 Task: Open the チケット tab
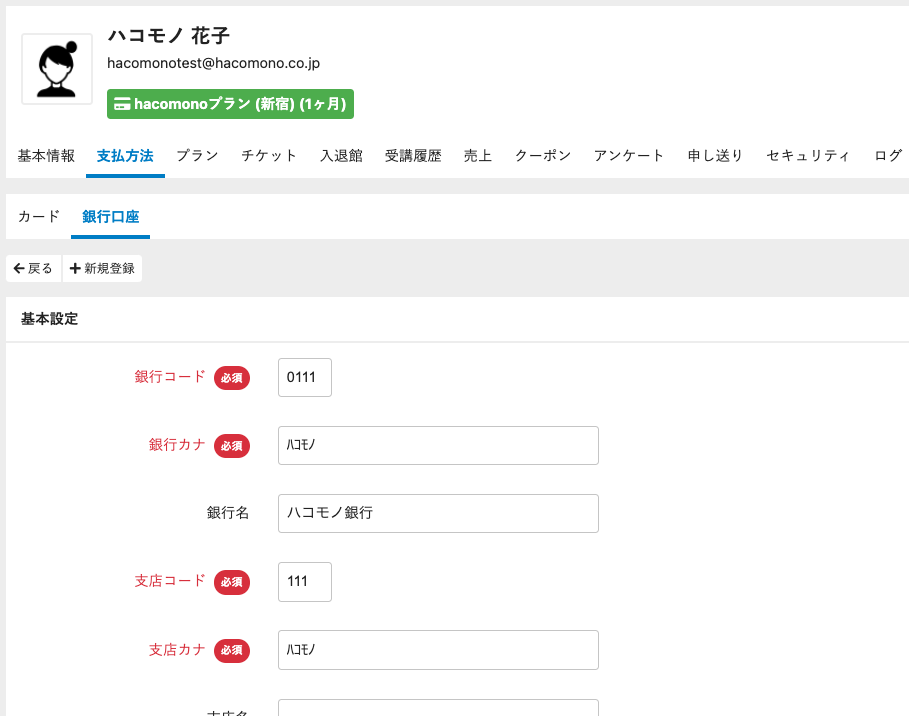[269, 156]
